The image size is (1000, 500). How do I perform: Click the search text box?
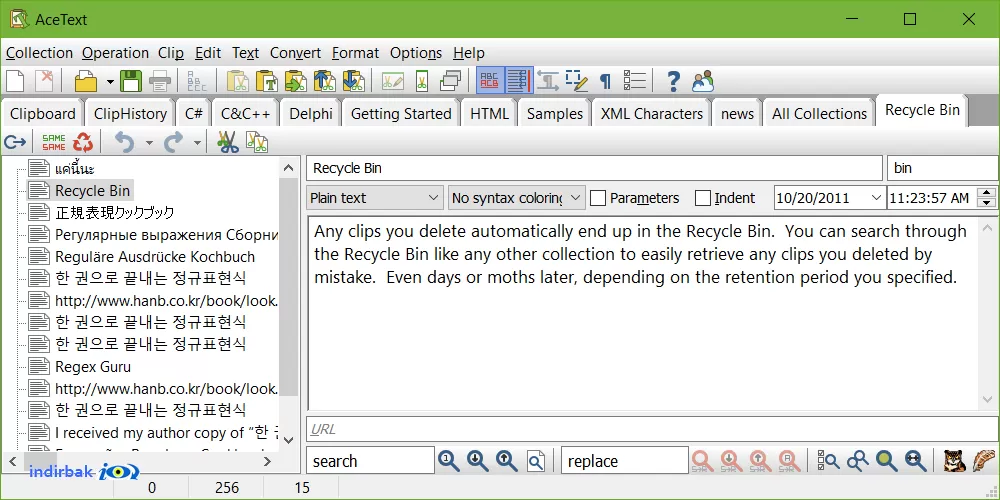(x=371, y=460)
